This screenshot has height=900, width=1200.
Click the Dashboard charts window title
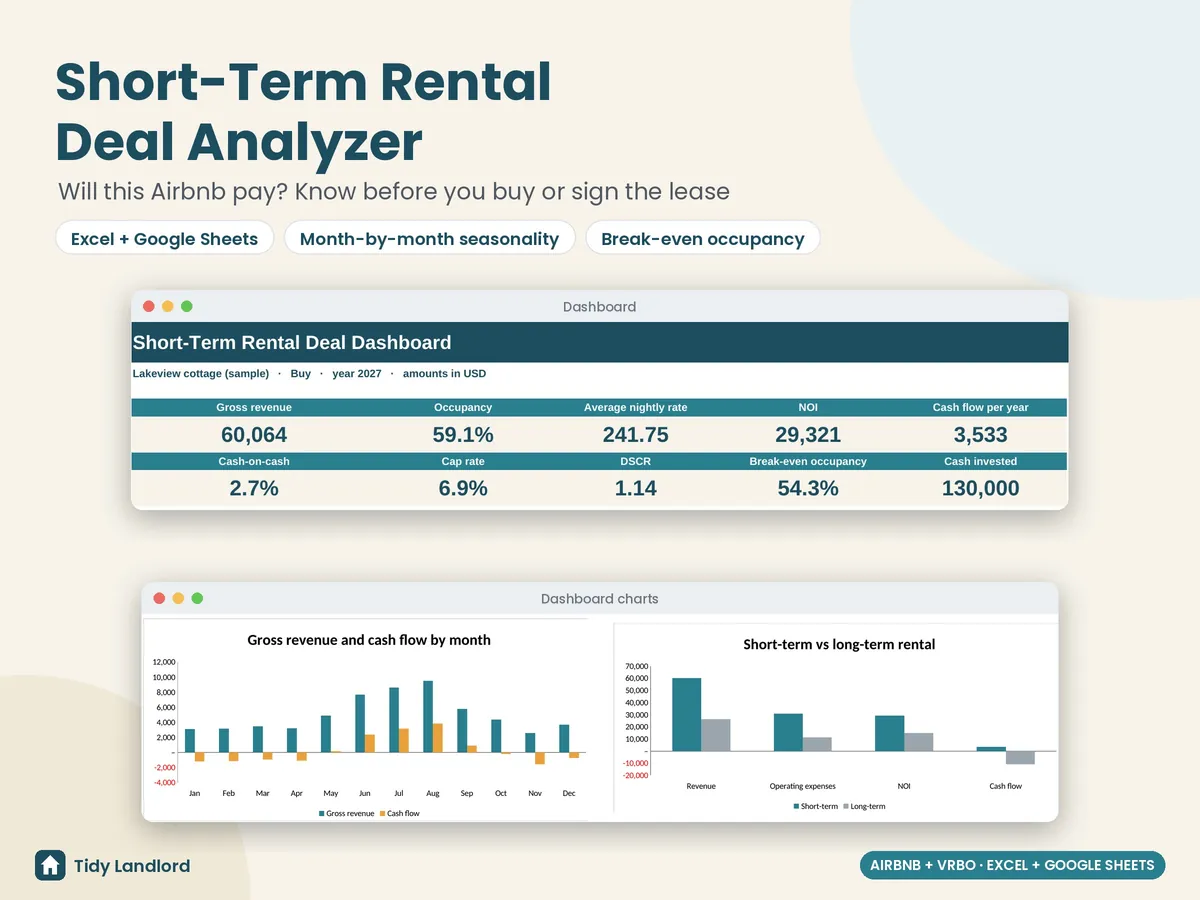tap(599, 599)
